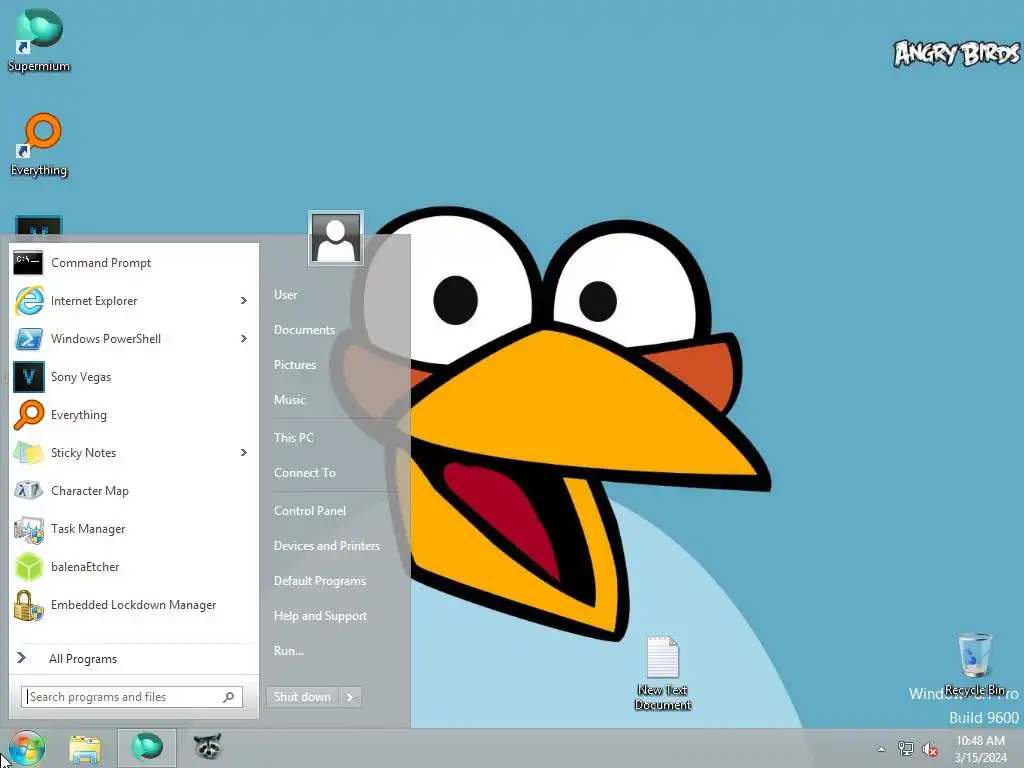Click the balenaEtcher cube icon
The width and height of the screenshot is (1024, 768).
click(29, 567)
